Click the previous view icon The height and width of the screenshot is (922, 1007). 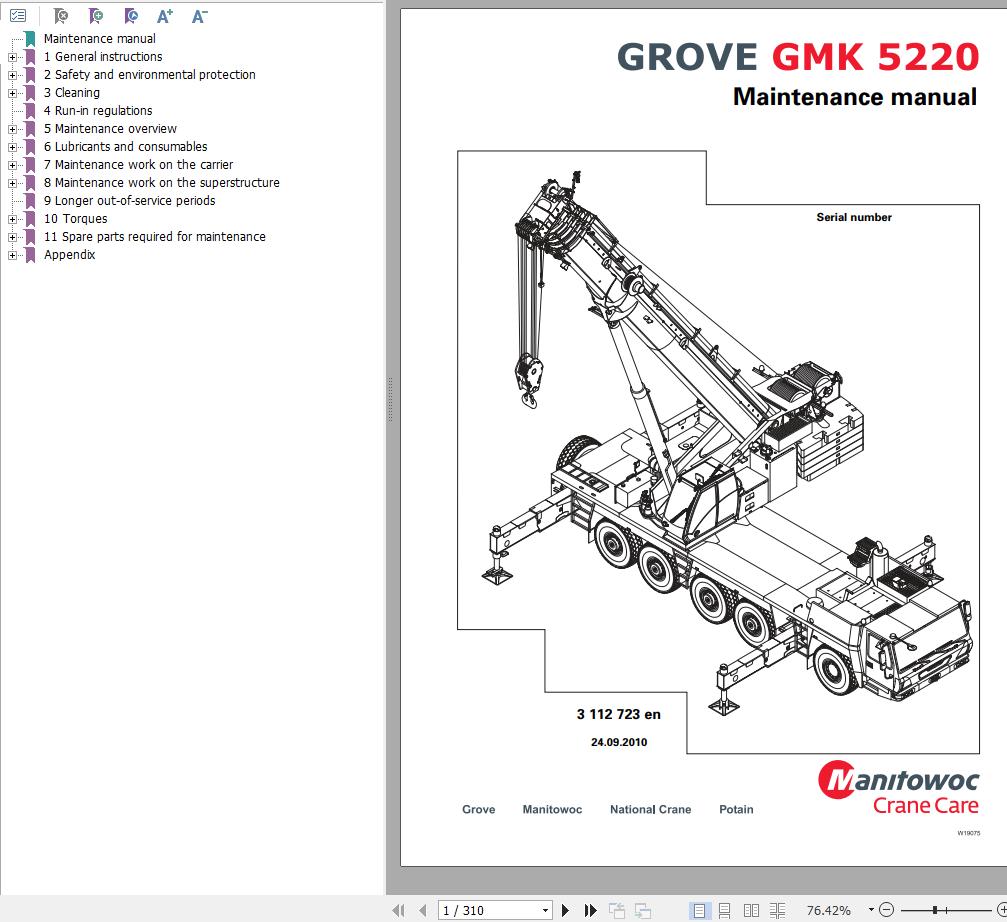[x=617, y=910]
